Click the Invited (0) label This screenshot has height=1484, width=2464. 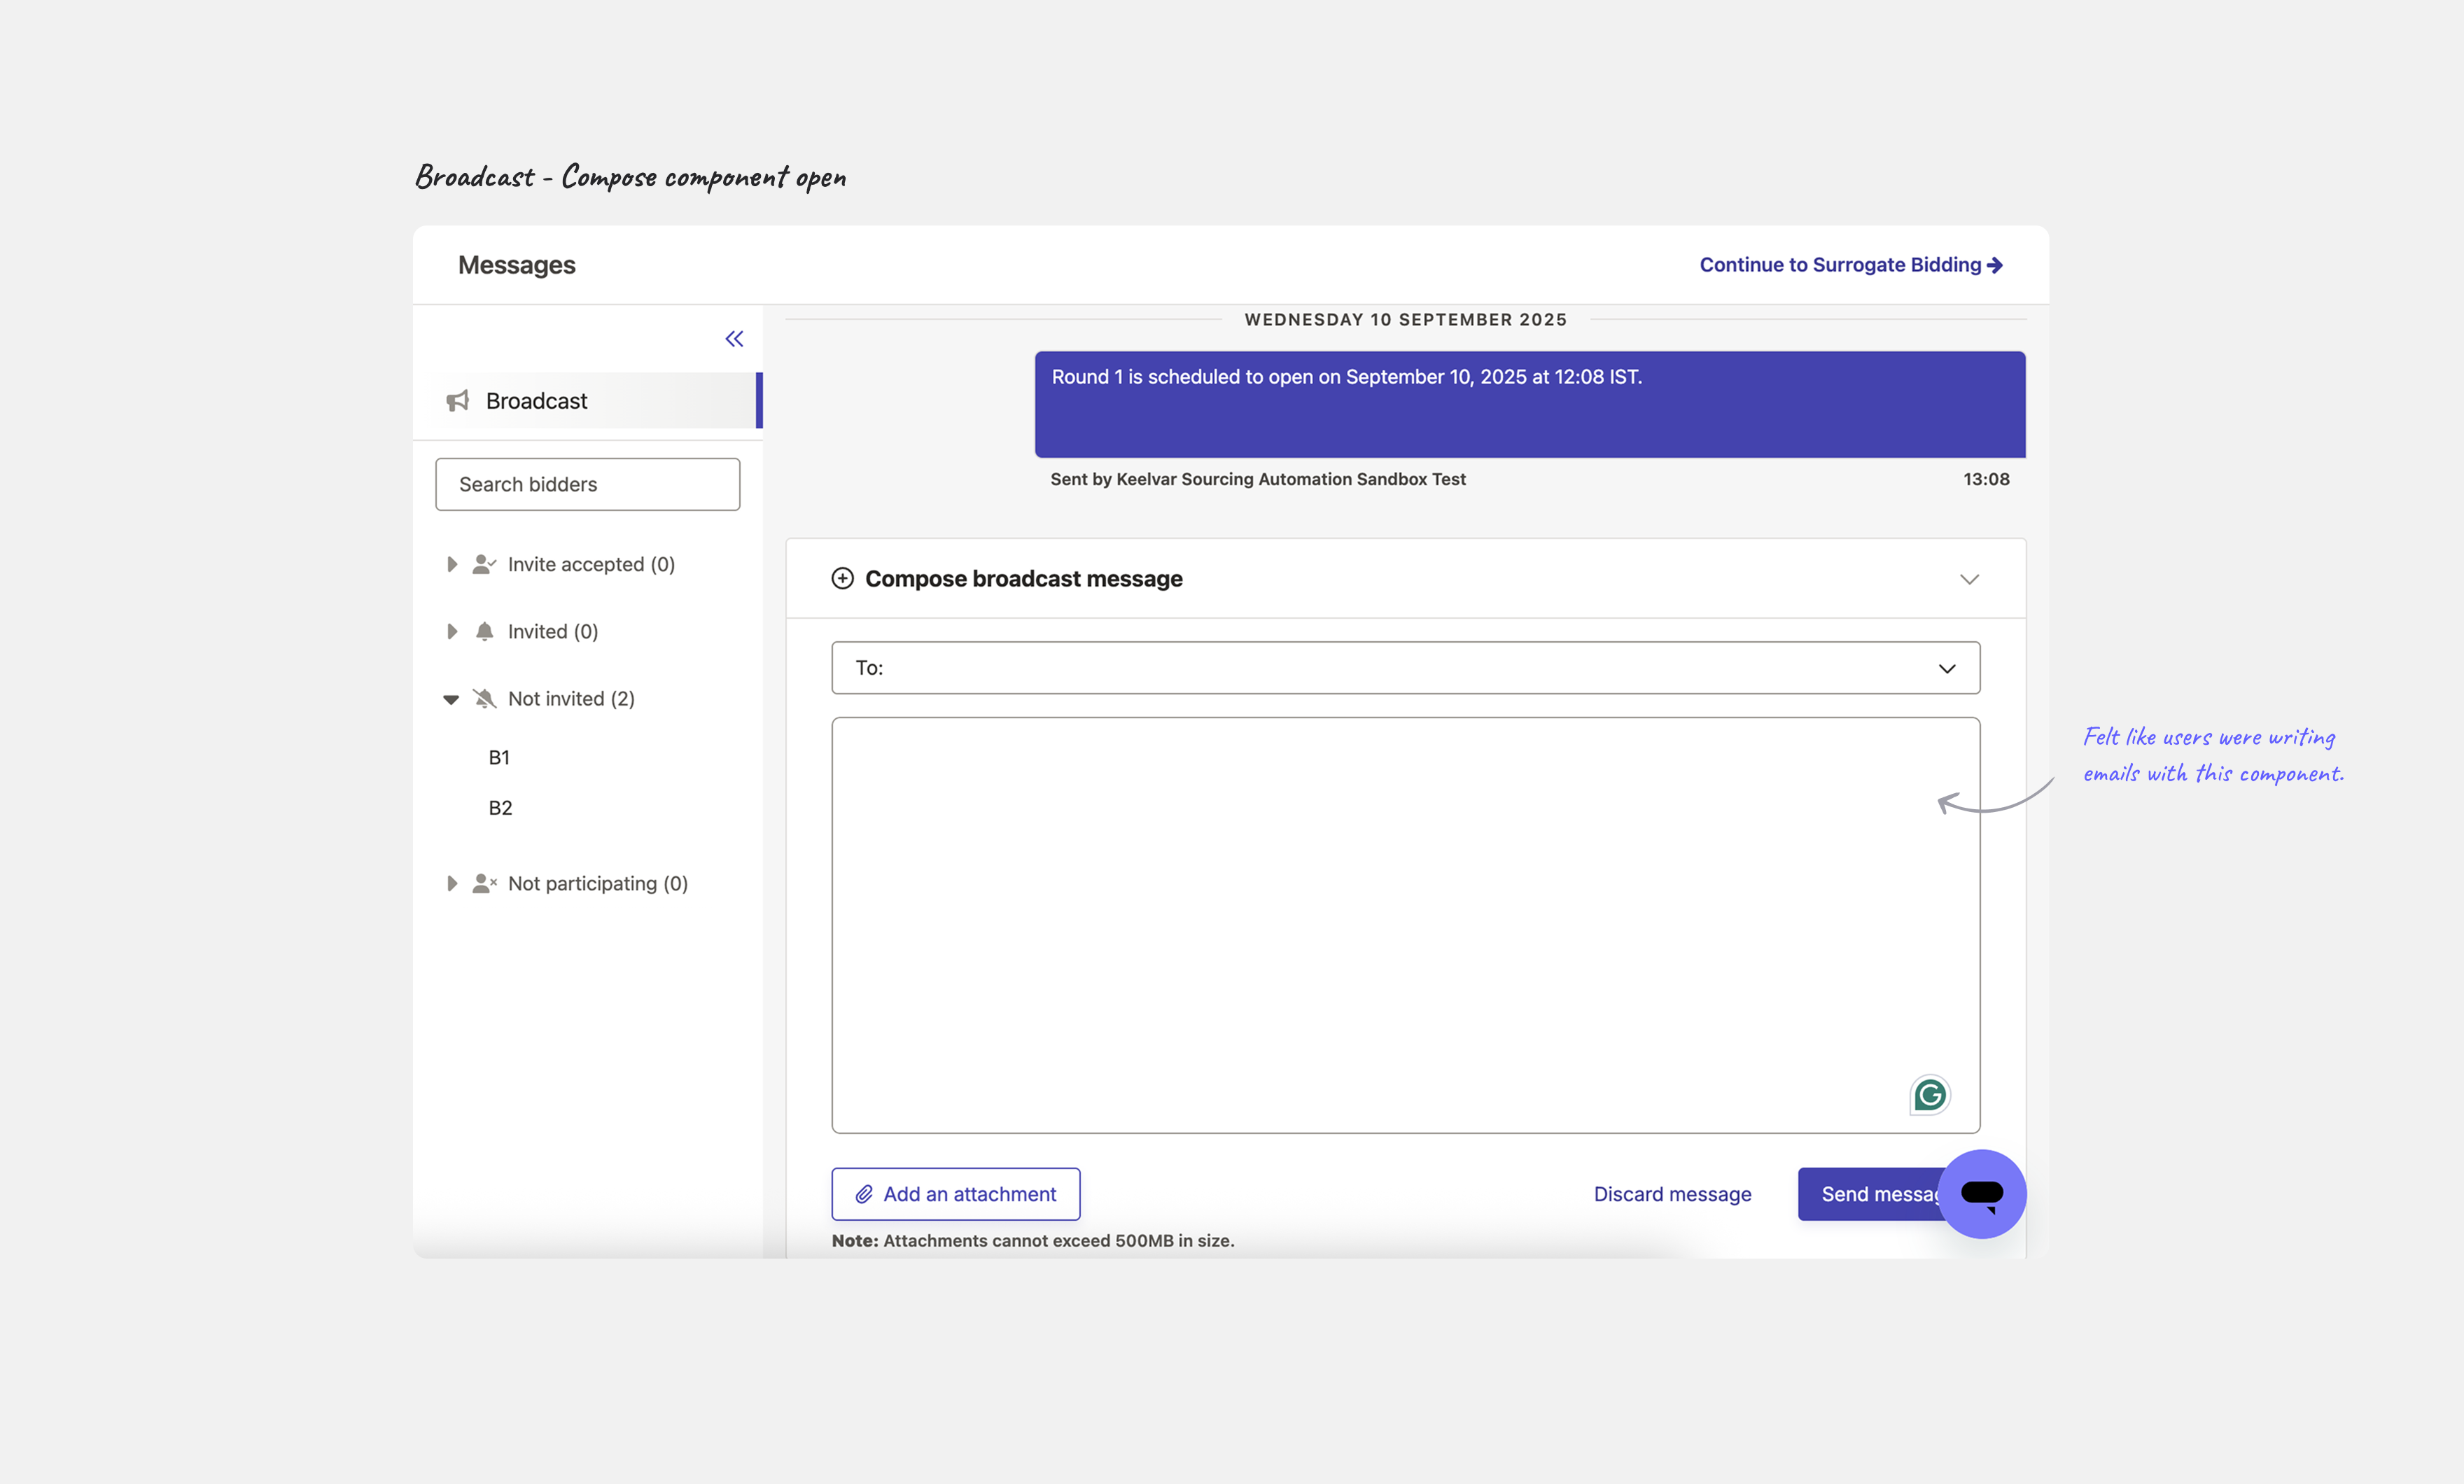click(x=553, y=631)
